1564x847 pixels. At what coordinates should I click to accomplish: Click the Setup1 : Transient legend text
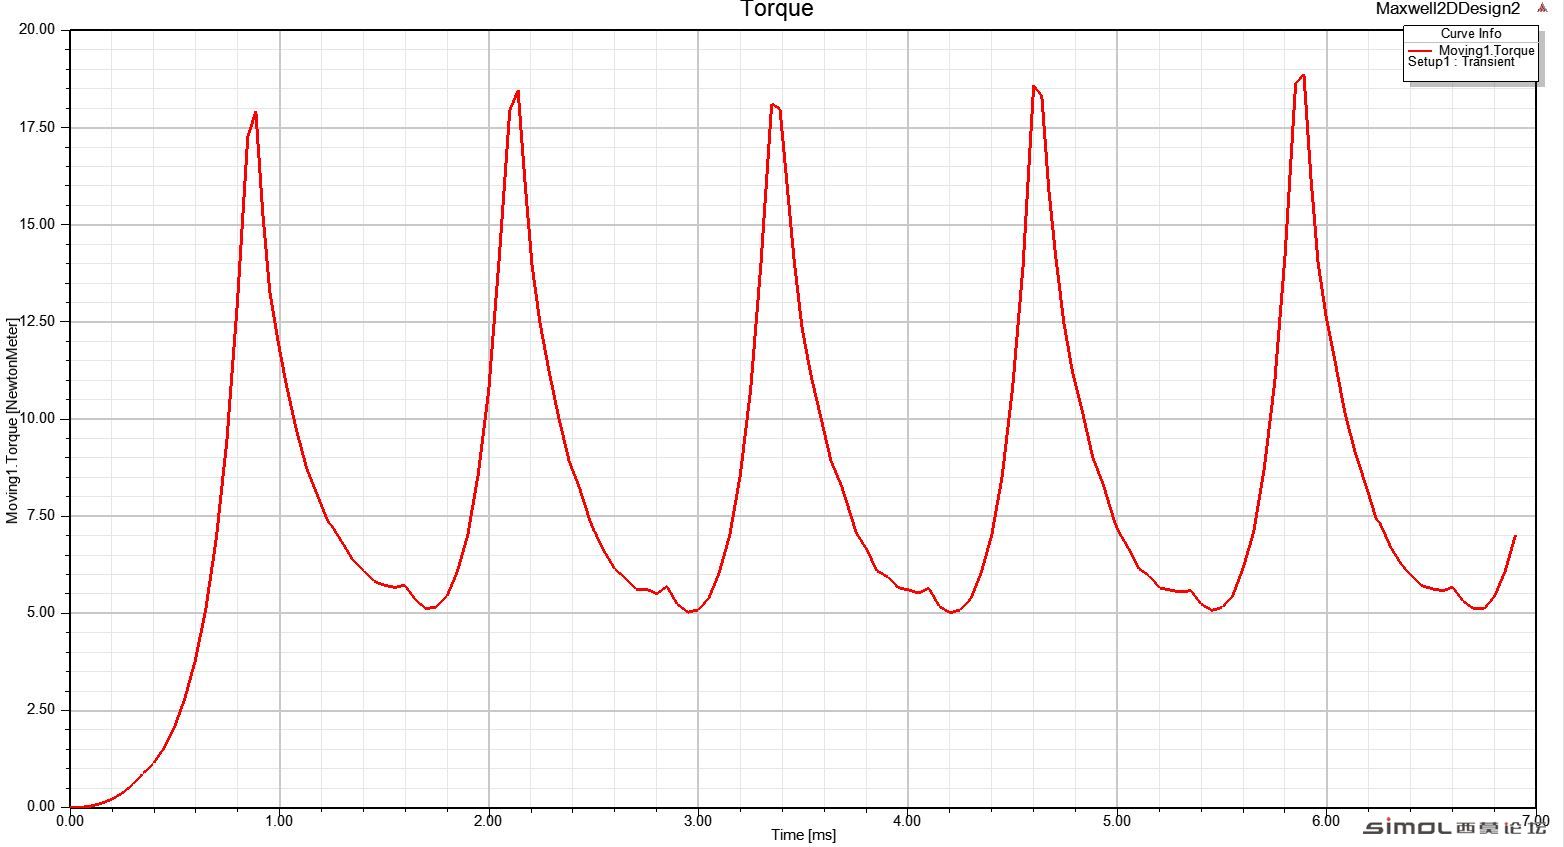(x=1461, y=62)
